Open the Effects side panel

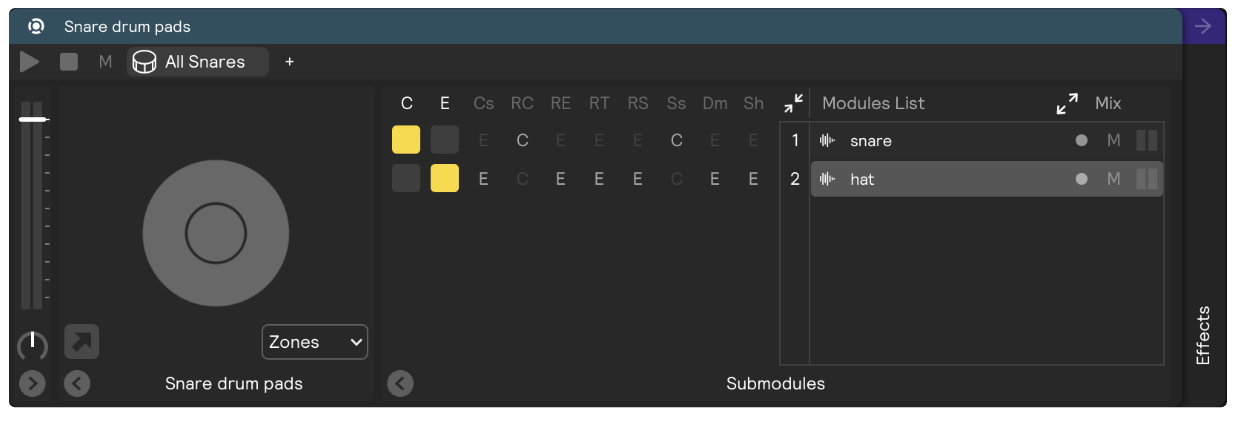[1203, 335]
